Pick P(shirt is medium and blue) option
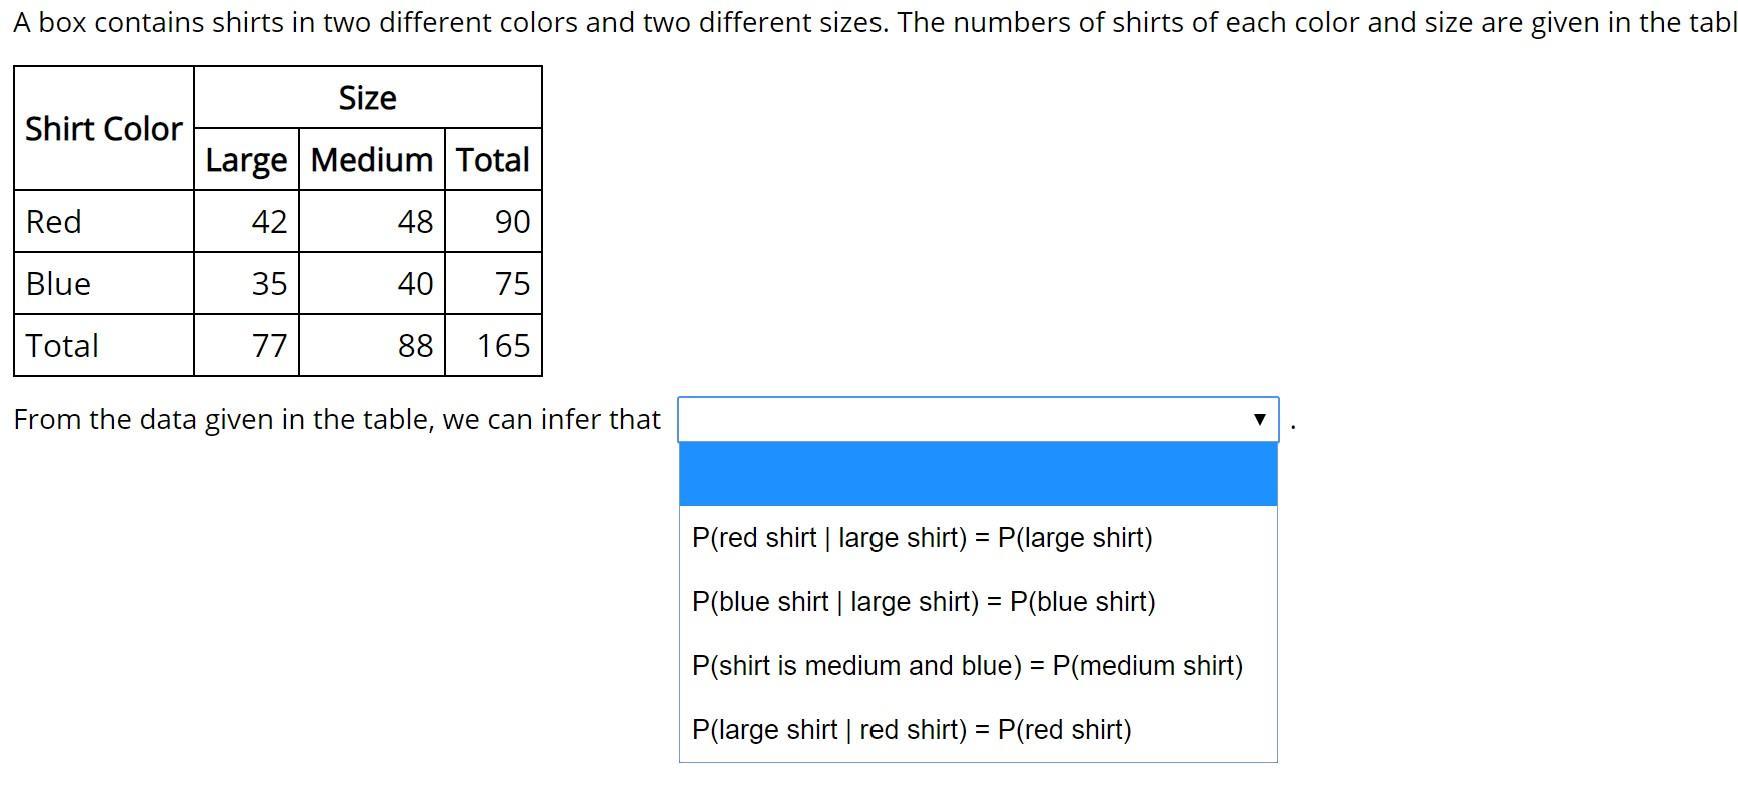 pyautogui.click(x=966, y=666)
